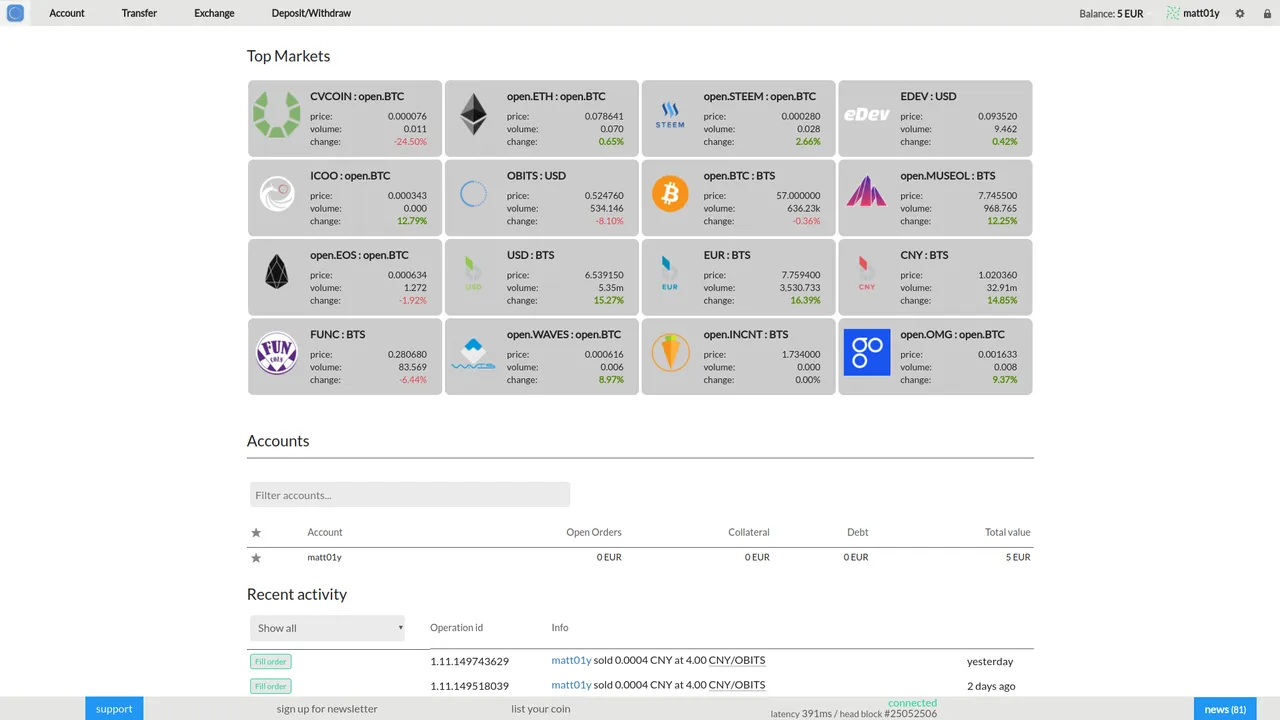Click the OBITS circle logo
This screenshot has height=720, width=1280.
(x=473, y=193)
